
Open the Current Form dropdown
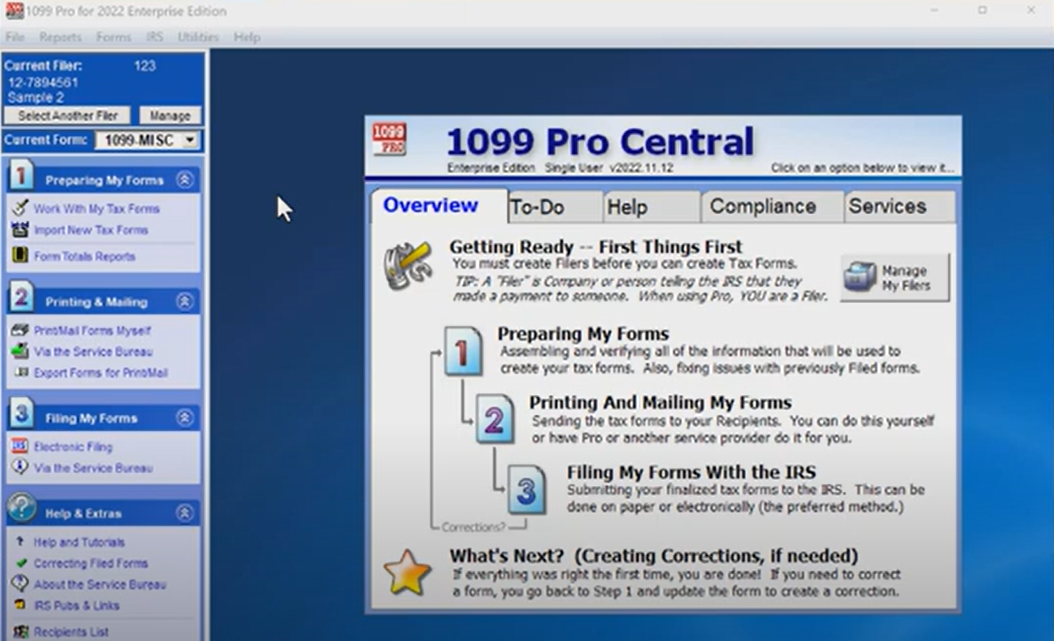point(190,139)
